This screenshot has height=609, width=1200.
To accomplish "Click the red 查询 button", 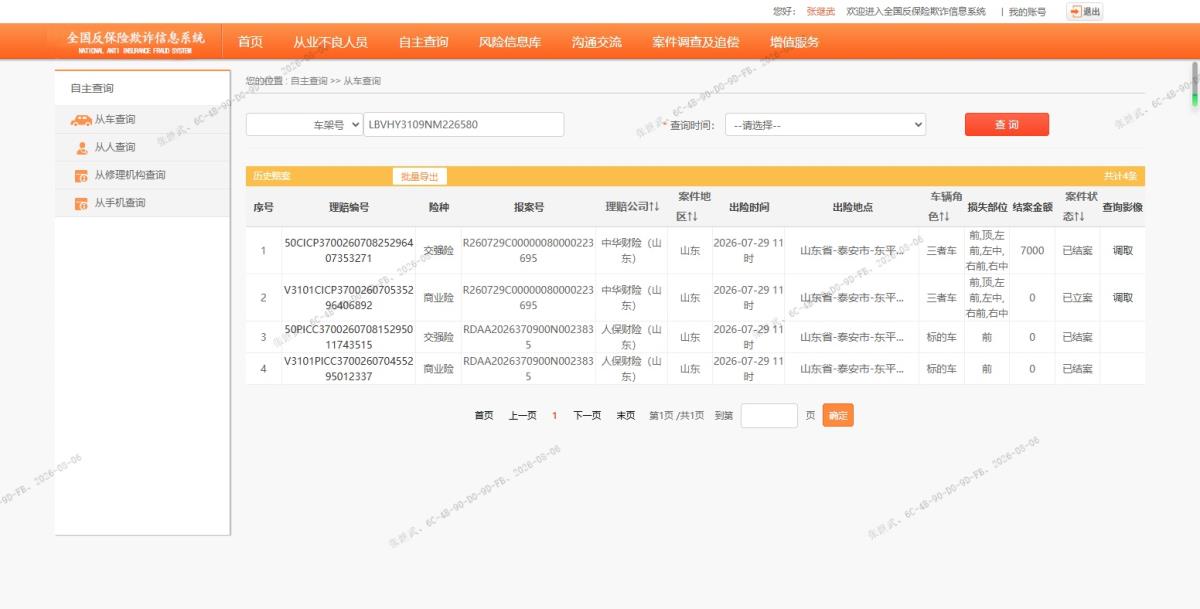I will [1007, 124].
